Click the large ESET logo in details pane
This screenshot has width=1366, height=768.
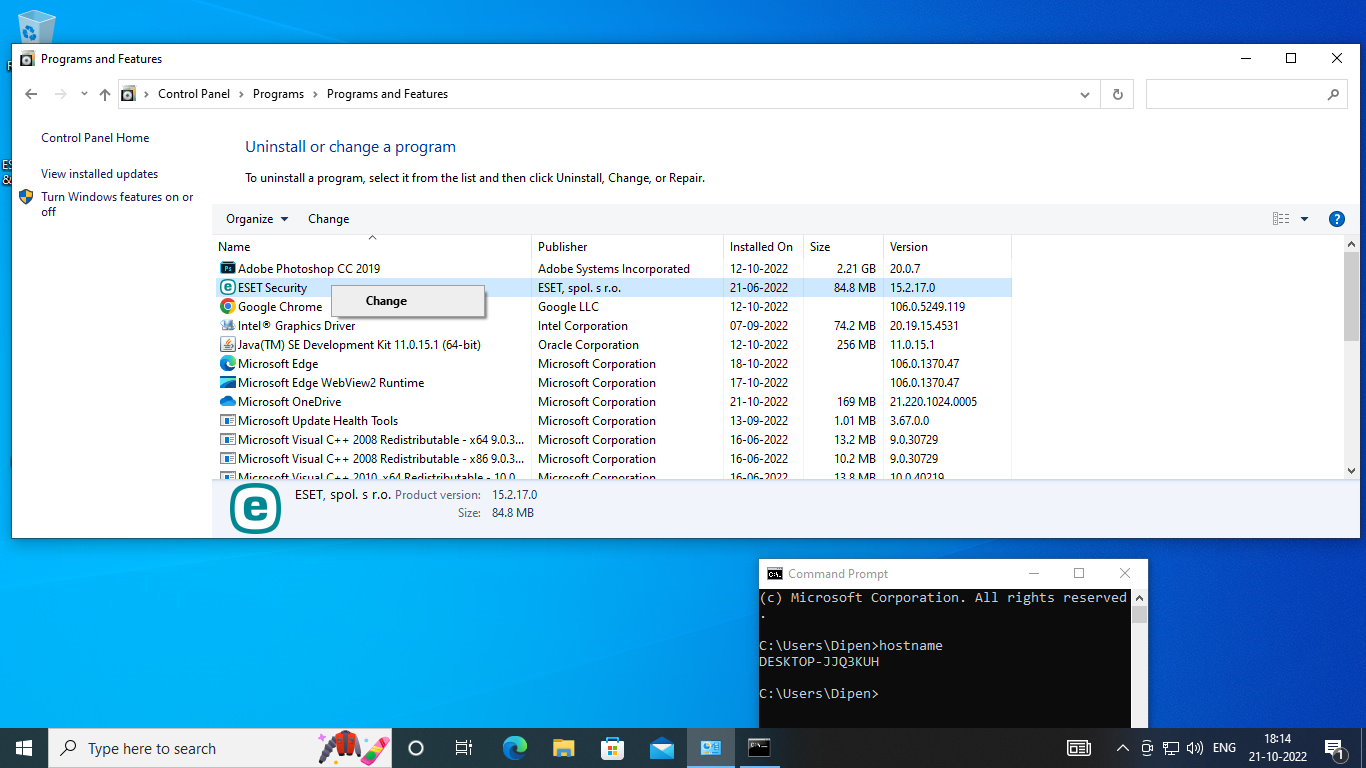point(255,508)
